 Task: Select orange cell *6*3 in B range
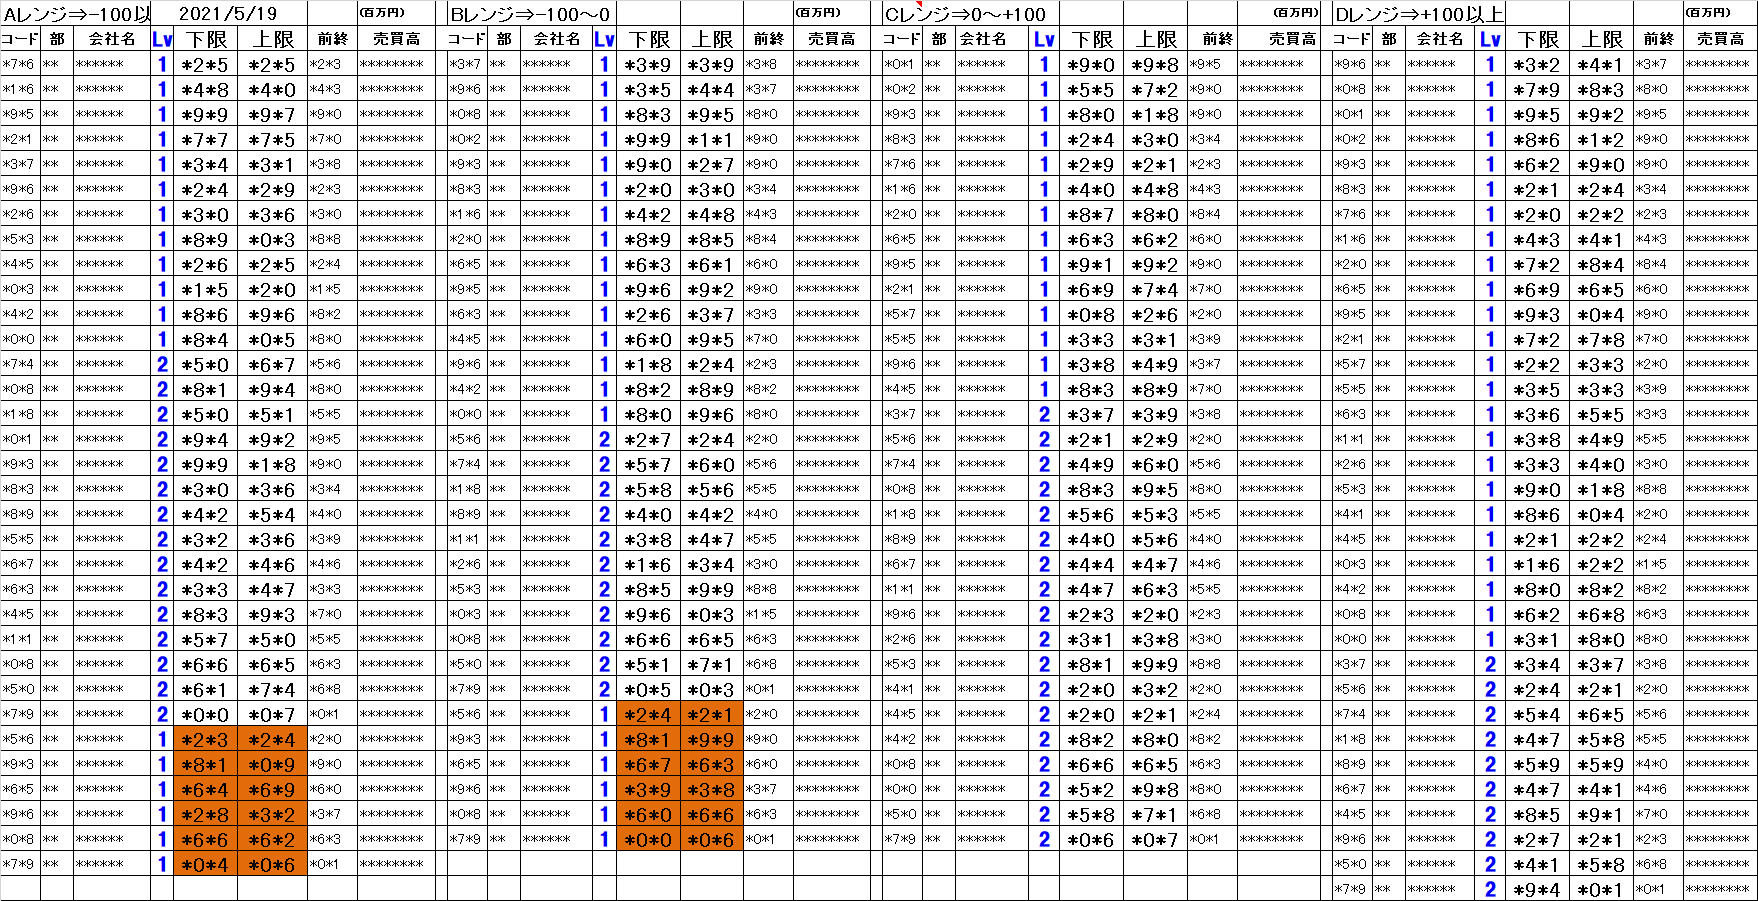point(711,764)
